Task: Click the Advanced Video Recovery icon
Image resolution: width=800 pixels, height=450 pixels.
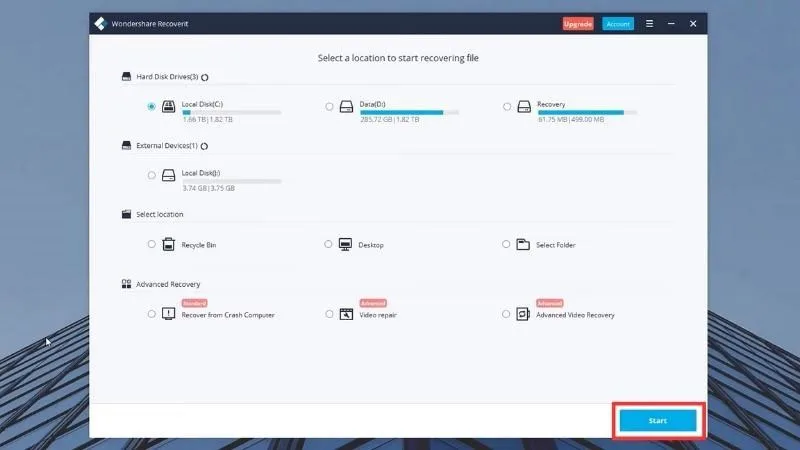Action: [x=523, y=314]
